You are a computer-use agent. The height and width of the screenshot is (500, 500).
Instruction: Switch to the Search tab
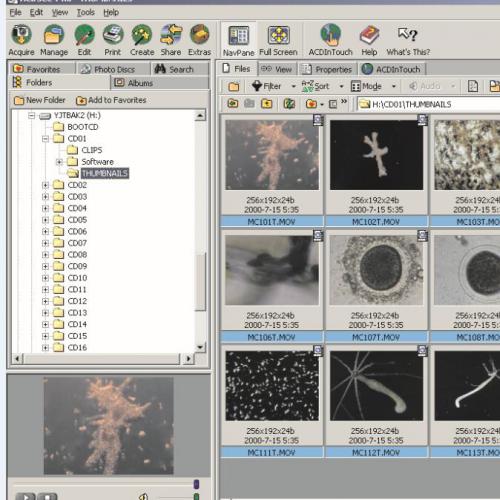180,69
